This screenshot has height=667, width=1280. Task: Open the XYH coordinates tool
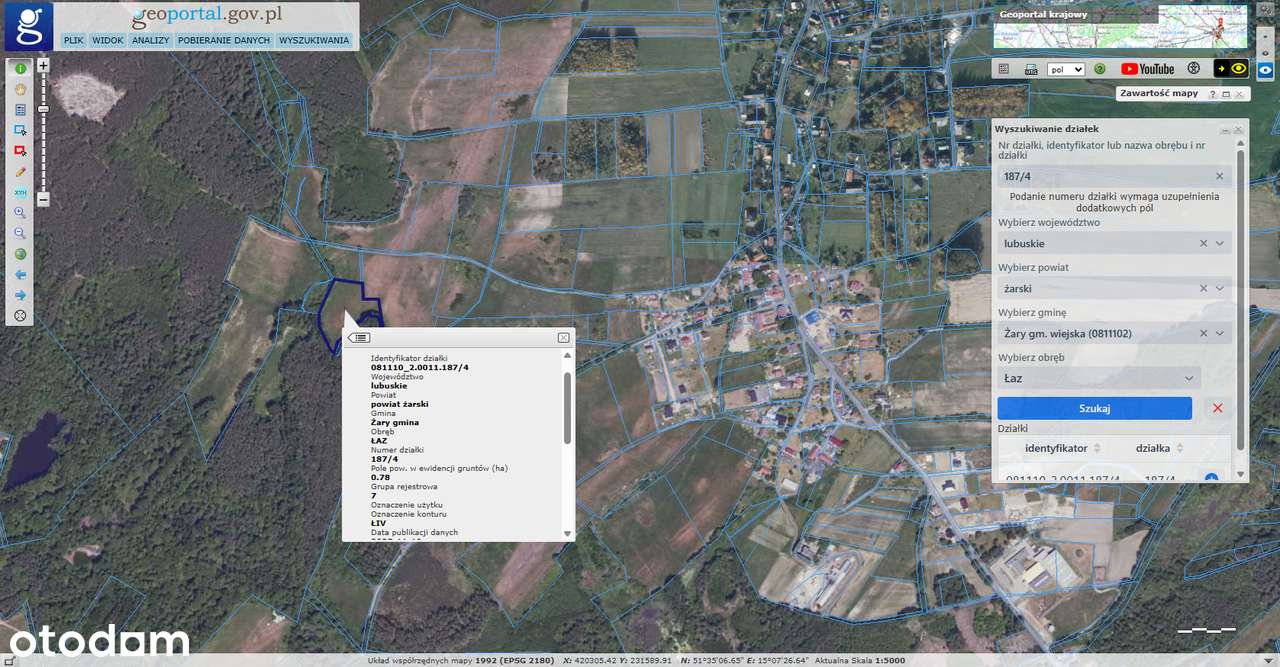[x=20, y=192]
